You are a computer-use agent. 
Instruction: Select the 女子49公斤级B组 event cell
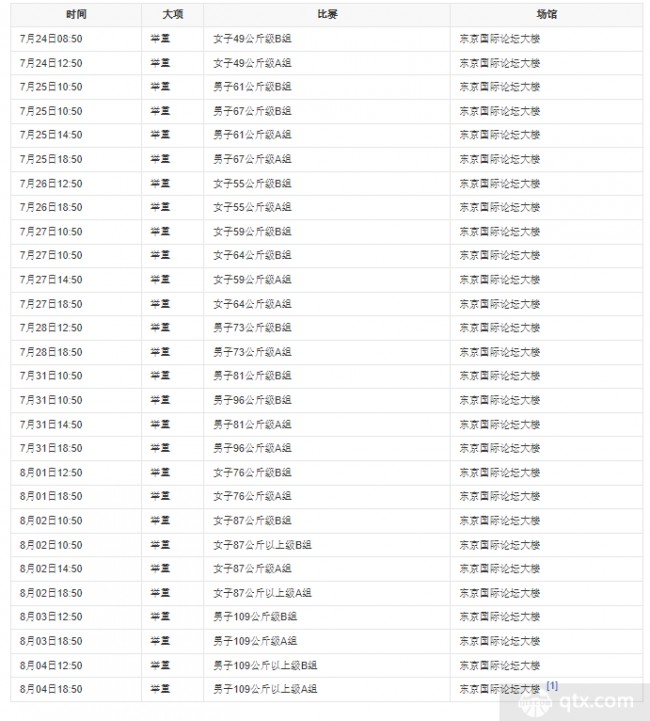[x=327, y=39]
